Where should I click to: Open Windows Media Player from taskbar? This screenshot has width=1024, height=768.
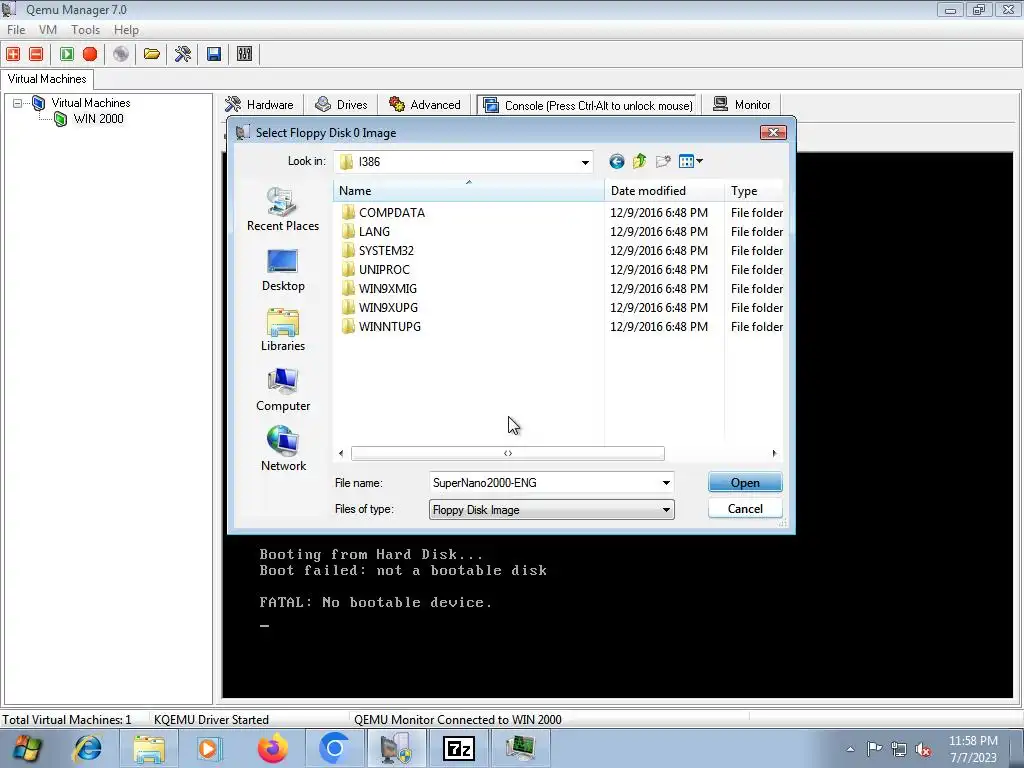point(210,748)
